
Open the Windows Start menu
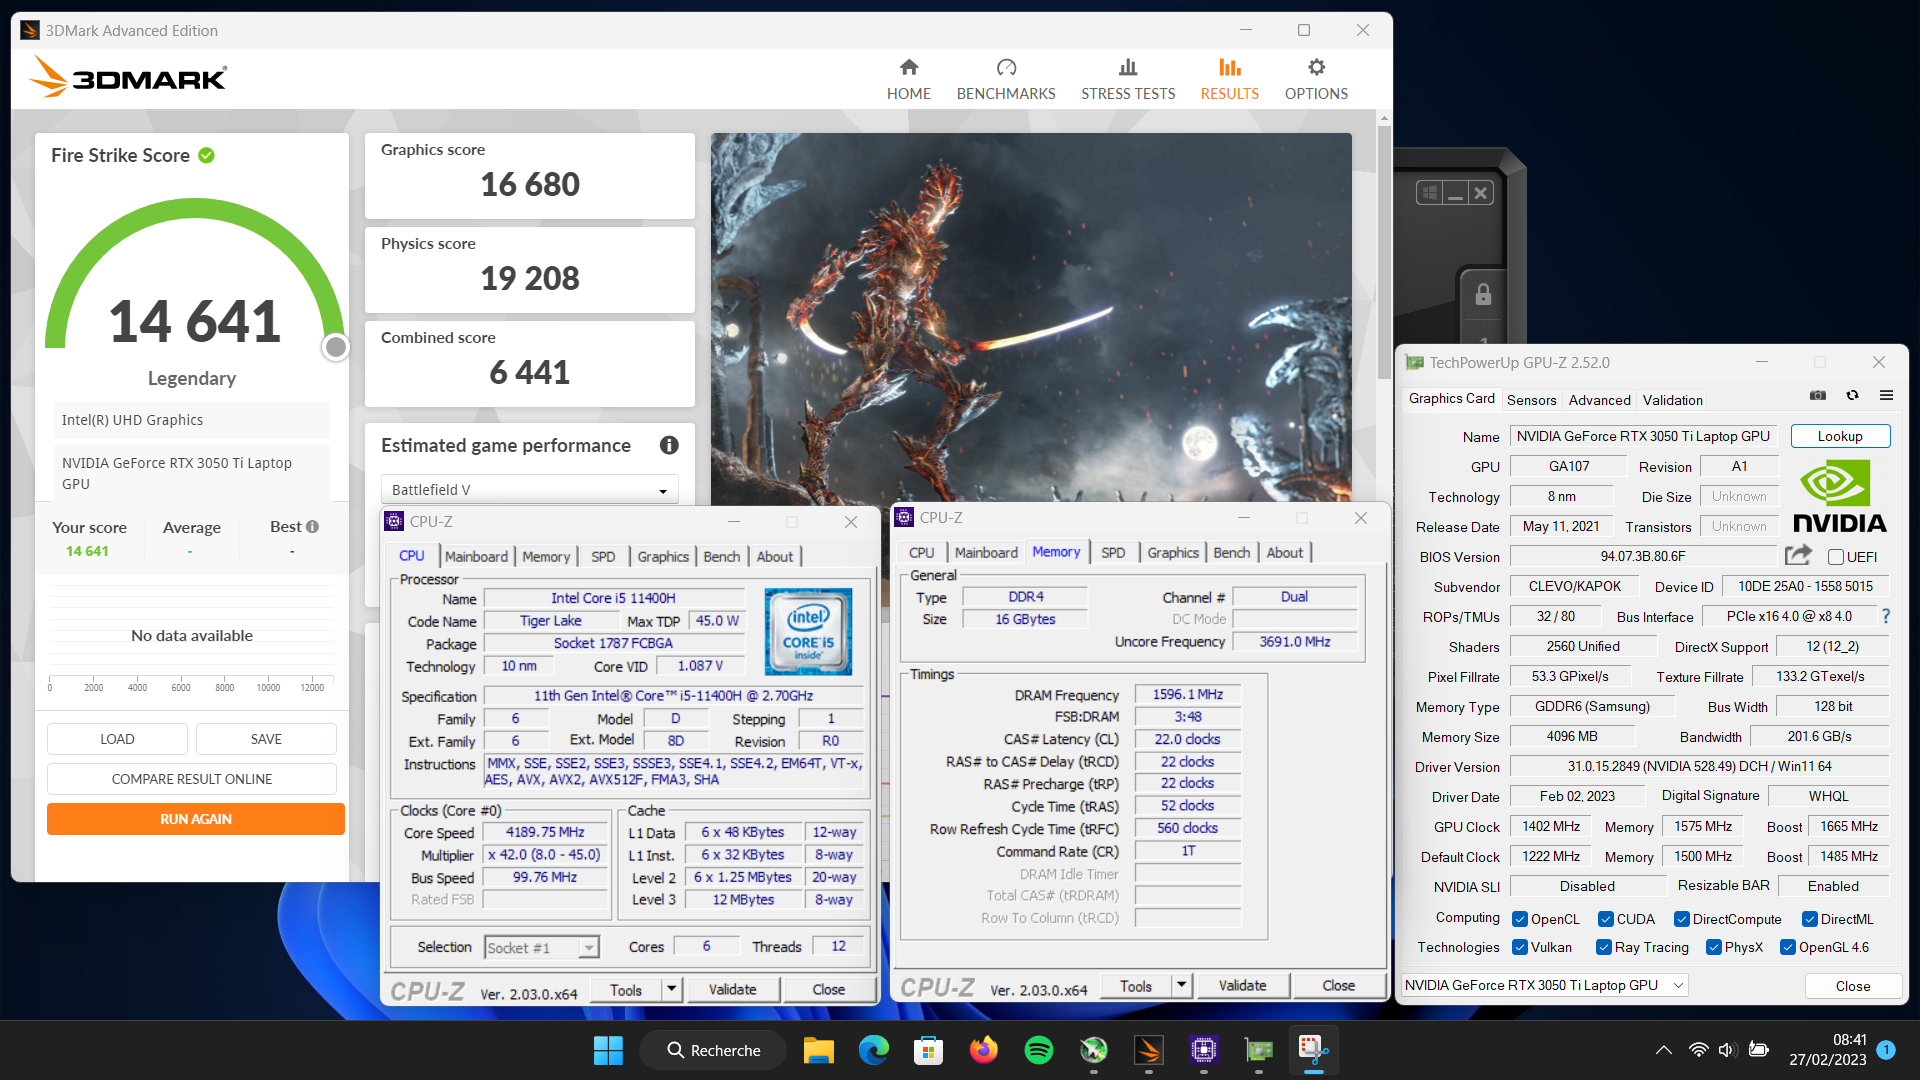(608, 1050)
